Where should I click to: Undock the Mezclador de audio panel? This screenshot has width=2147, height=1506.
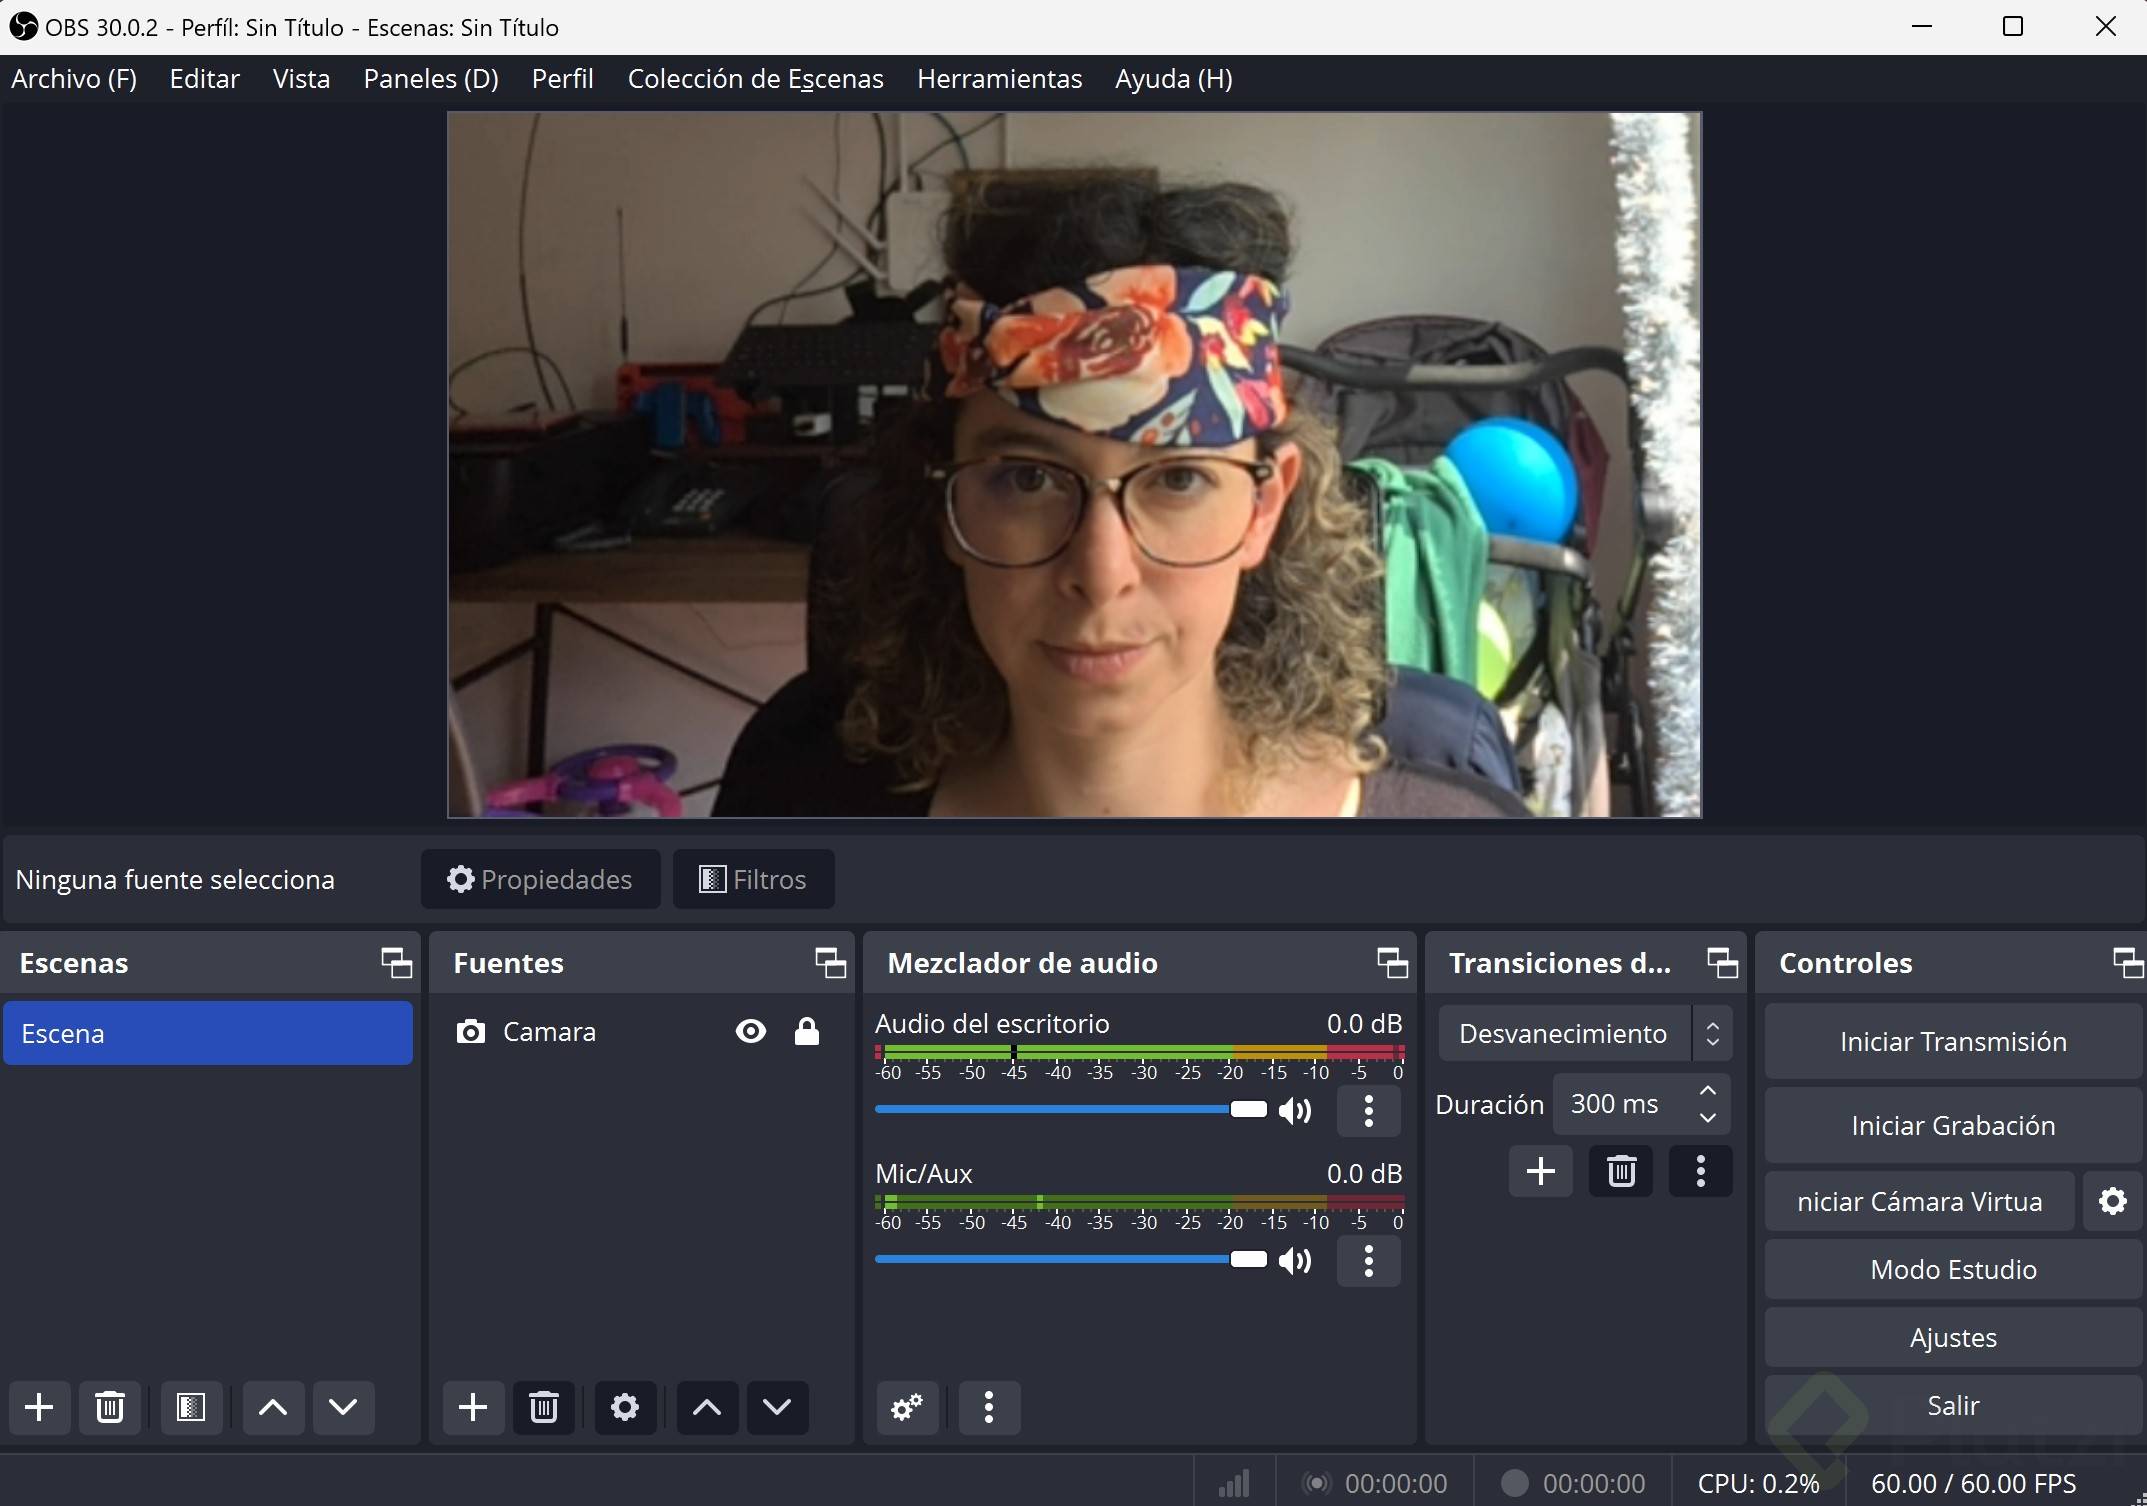click(x=1392, y=963)
